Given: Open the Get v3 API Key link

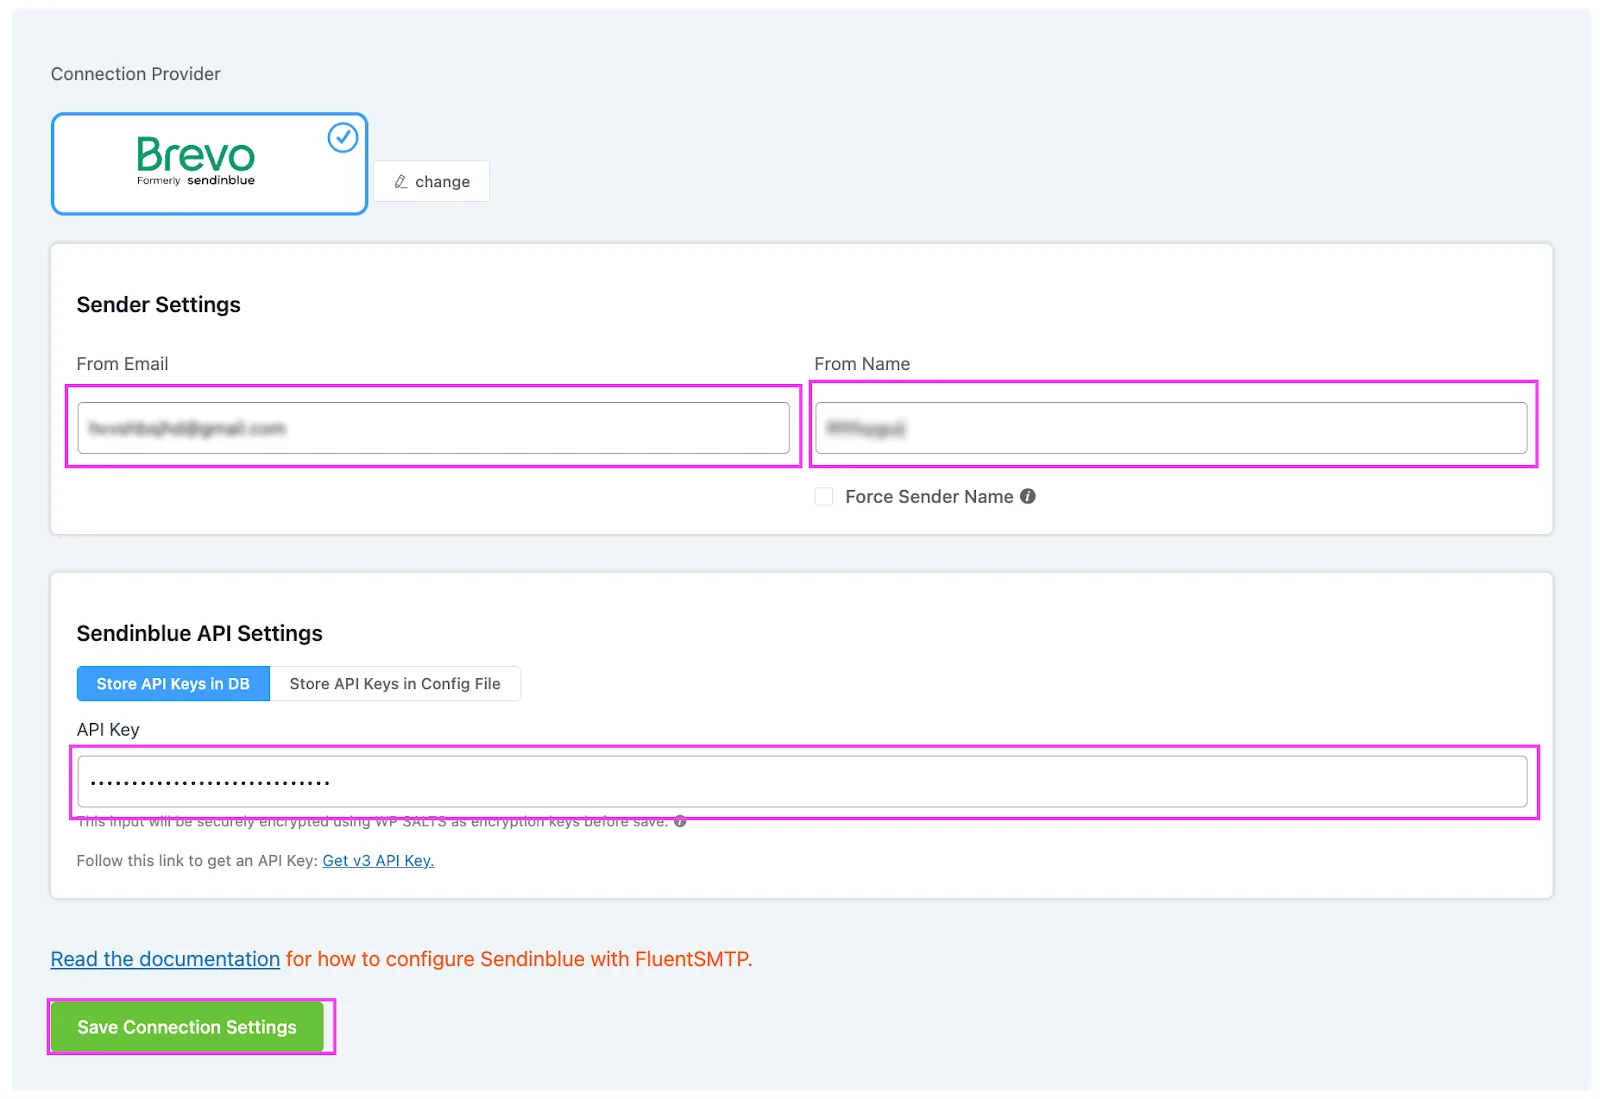Looking at the screenshot, I should (378, 860).
